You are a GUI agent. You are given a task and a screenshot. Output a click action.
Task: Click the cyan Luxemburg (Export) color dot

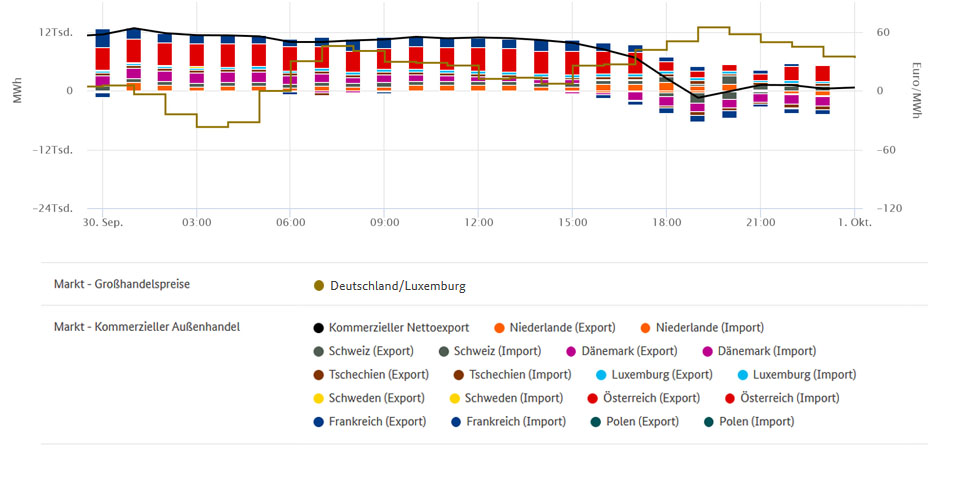click(x=601, y=375)
